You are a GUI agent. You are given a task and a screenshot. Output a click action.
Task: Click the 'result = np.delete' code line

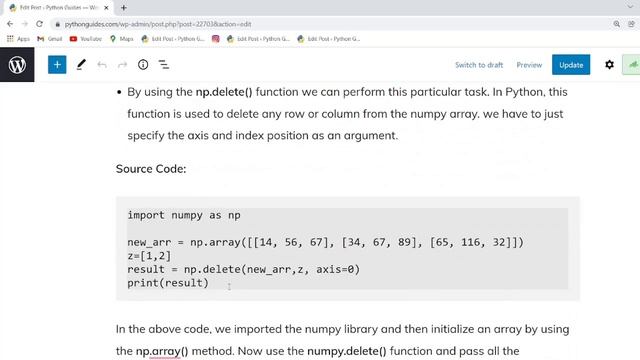244,269
